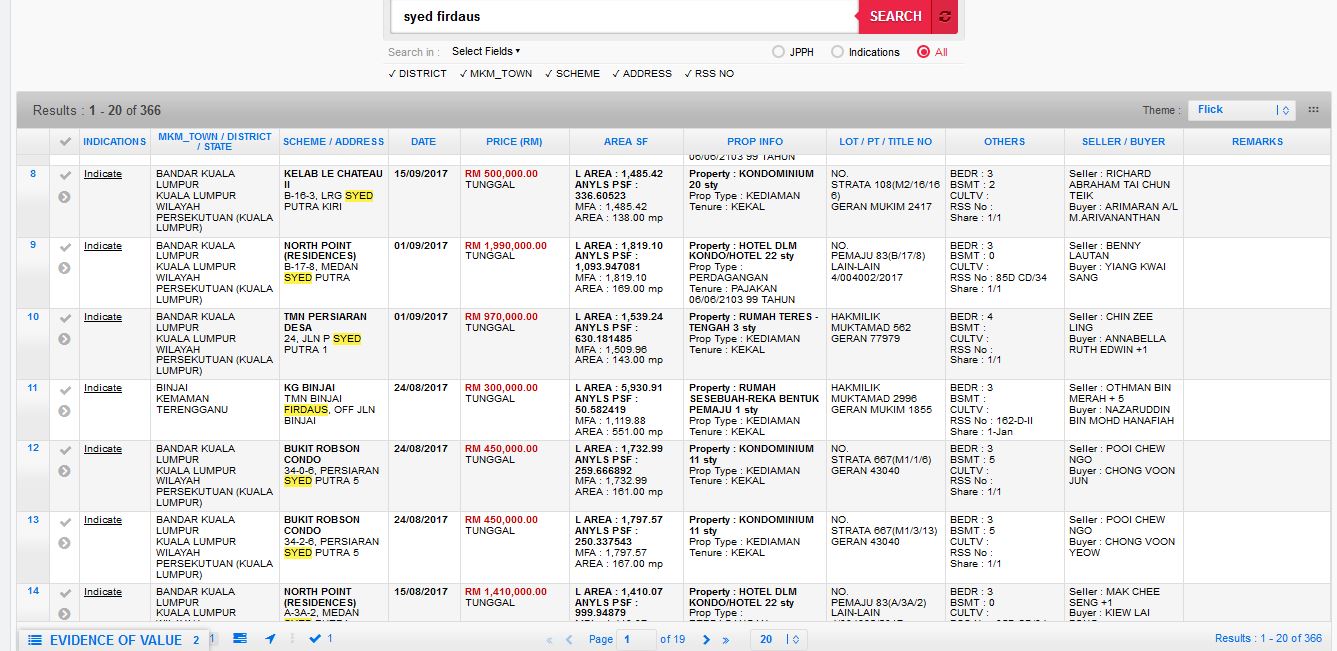Click the map location arrow icon in footer
1337x651 pixels.
[270, 639]
